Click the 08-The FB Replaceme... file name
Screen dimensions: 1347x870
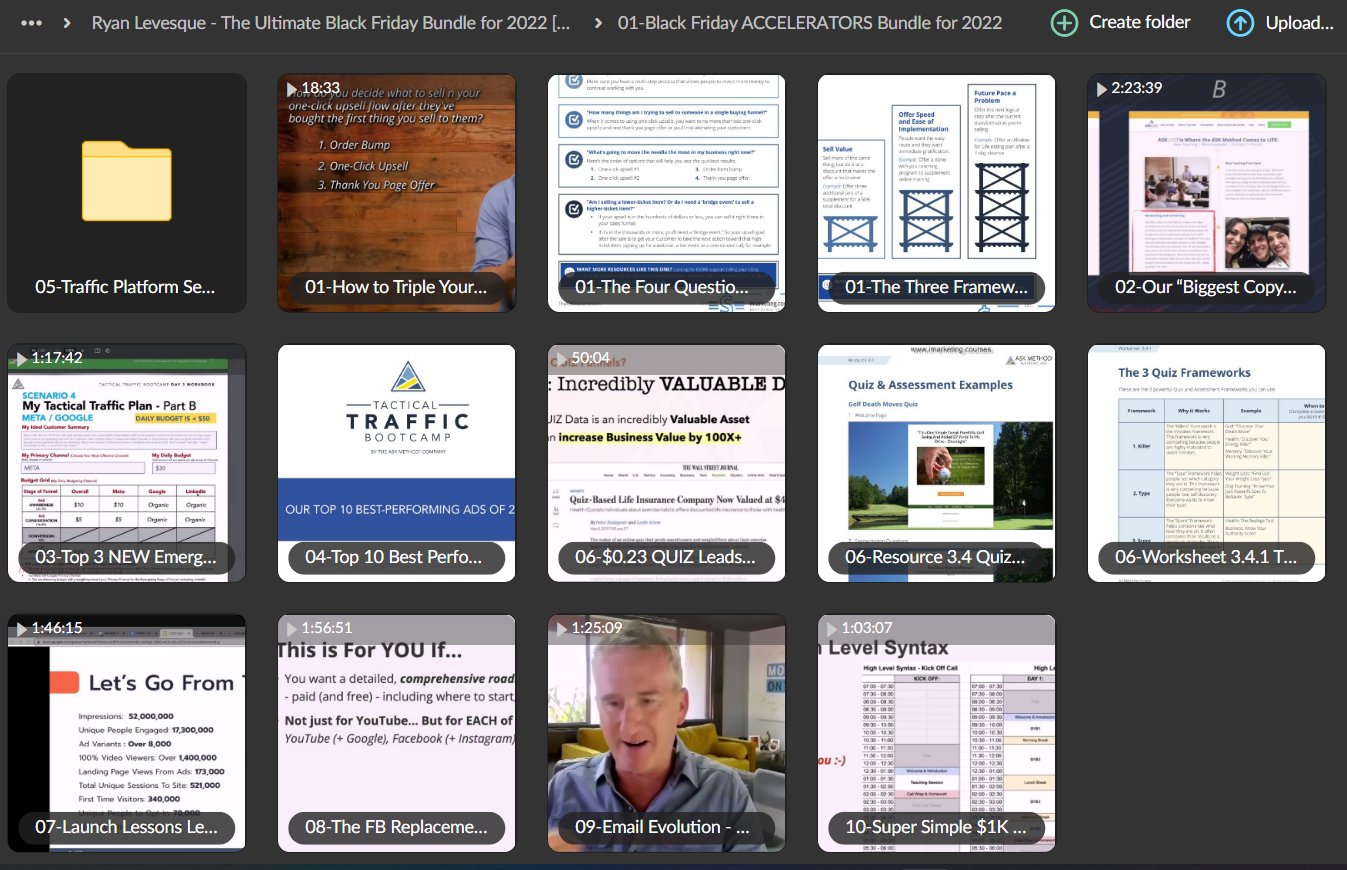click(396, 827)
